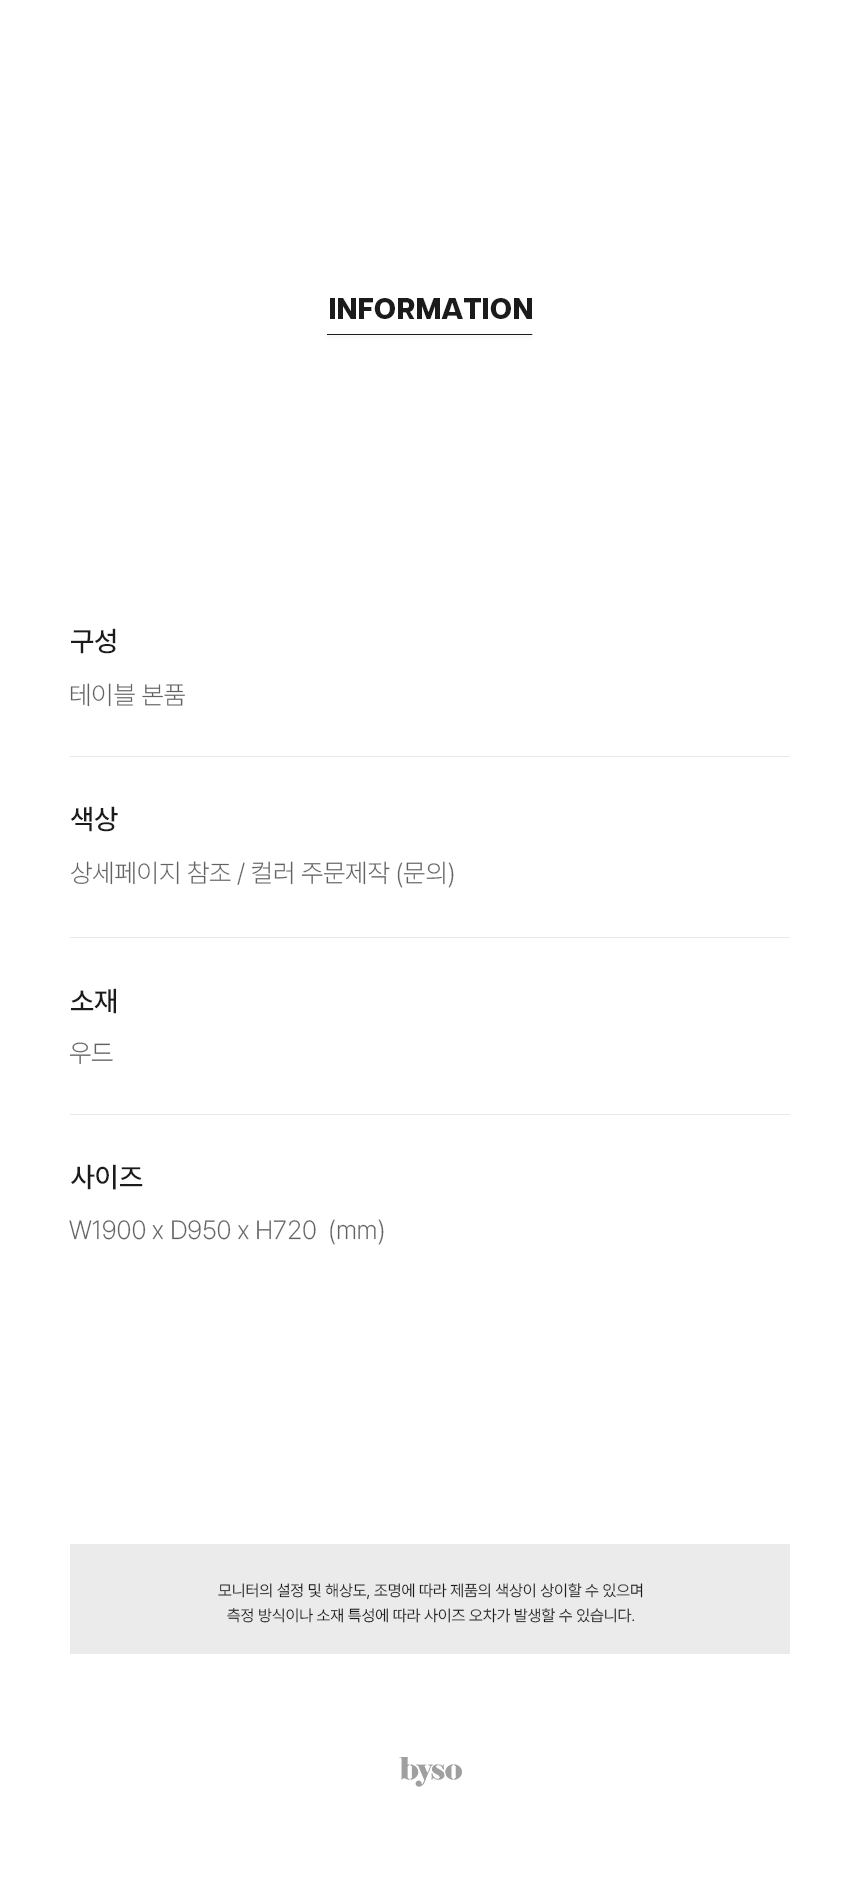Click the byso logo at bottom

(x=431, y=1770)
